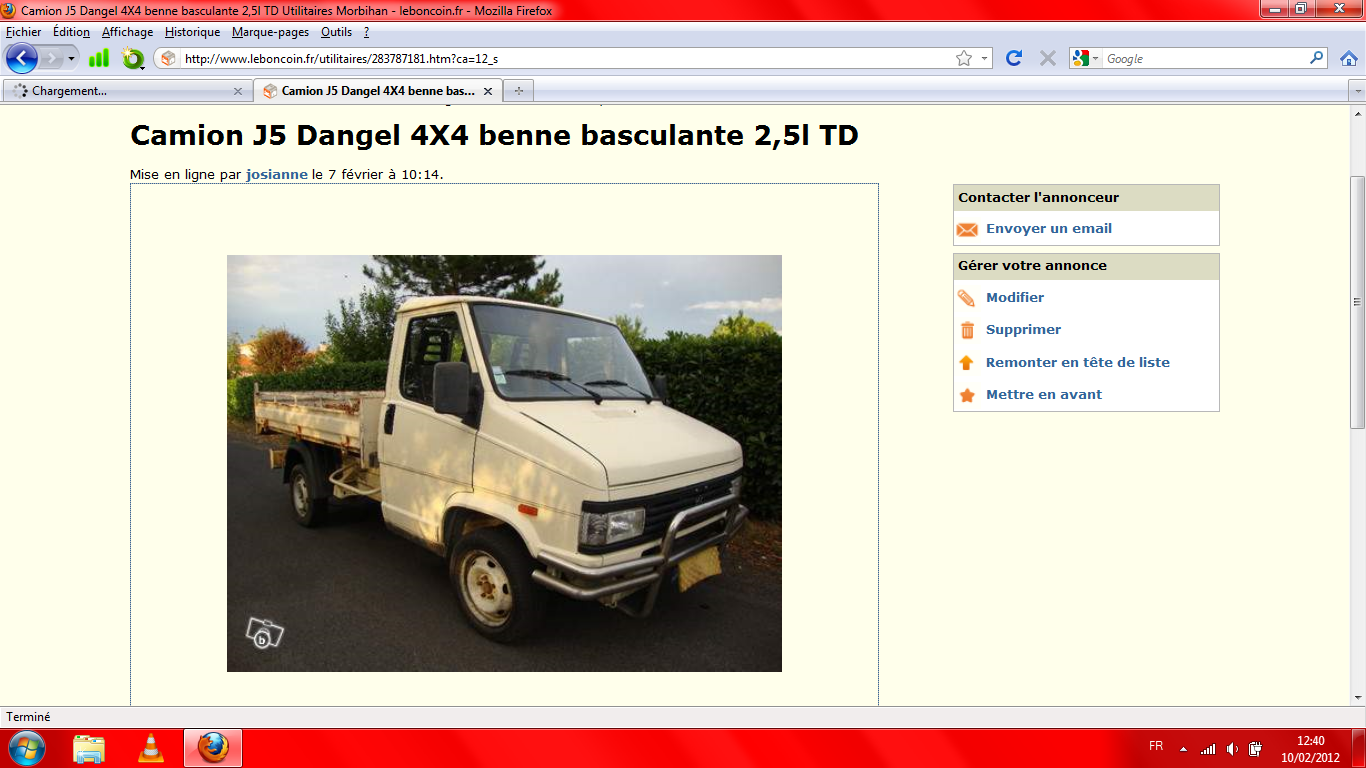Image resolution: width=1366 pixels, height=768 pixels.
Task: Click the camera watermark icon on the truck photo
Action: pos(265,633)
